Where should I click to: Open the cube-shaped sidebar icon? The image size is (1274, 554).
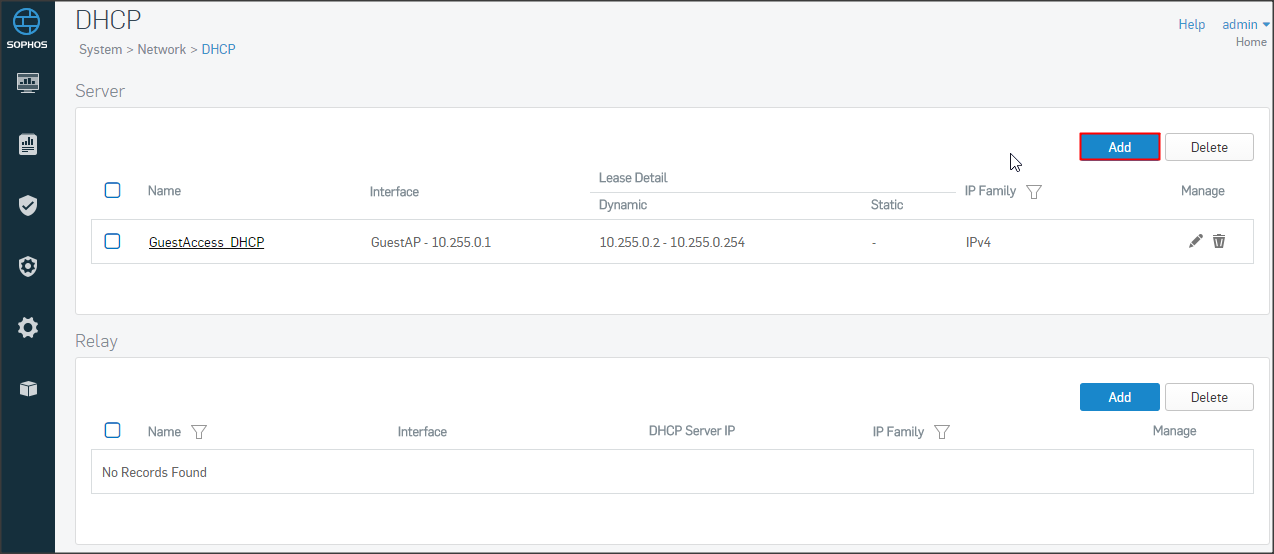[x=28, y=389]
